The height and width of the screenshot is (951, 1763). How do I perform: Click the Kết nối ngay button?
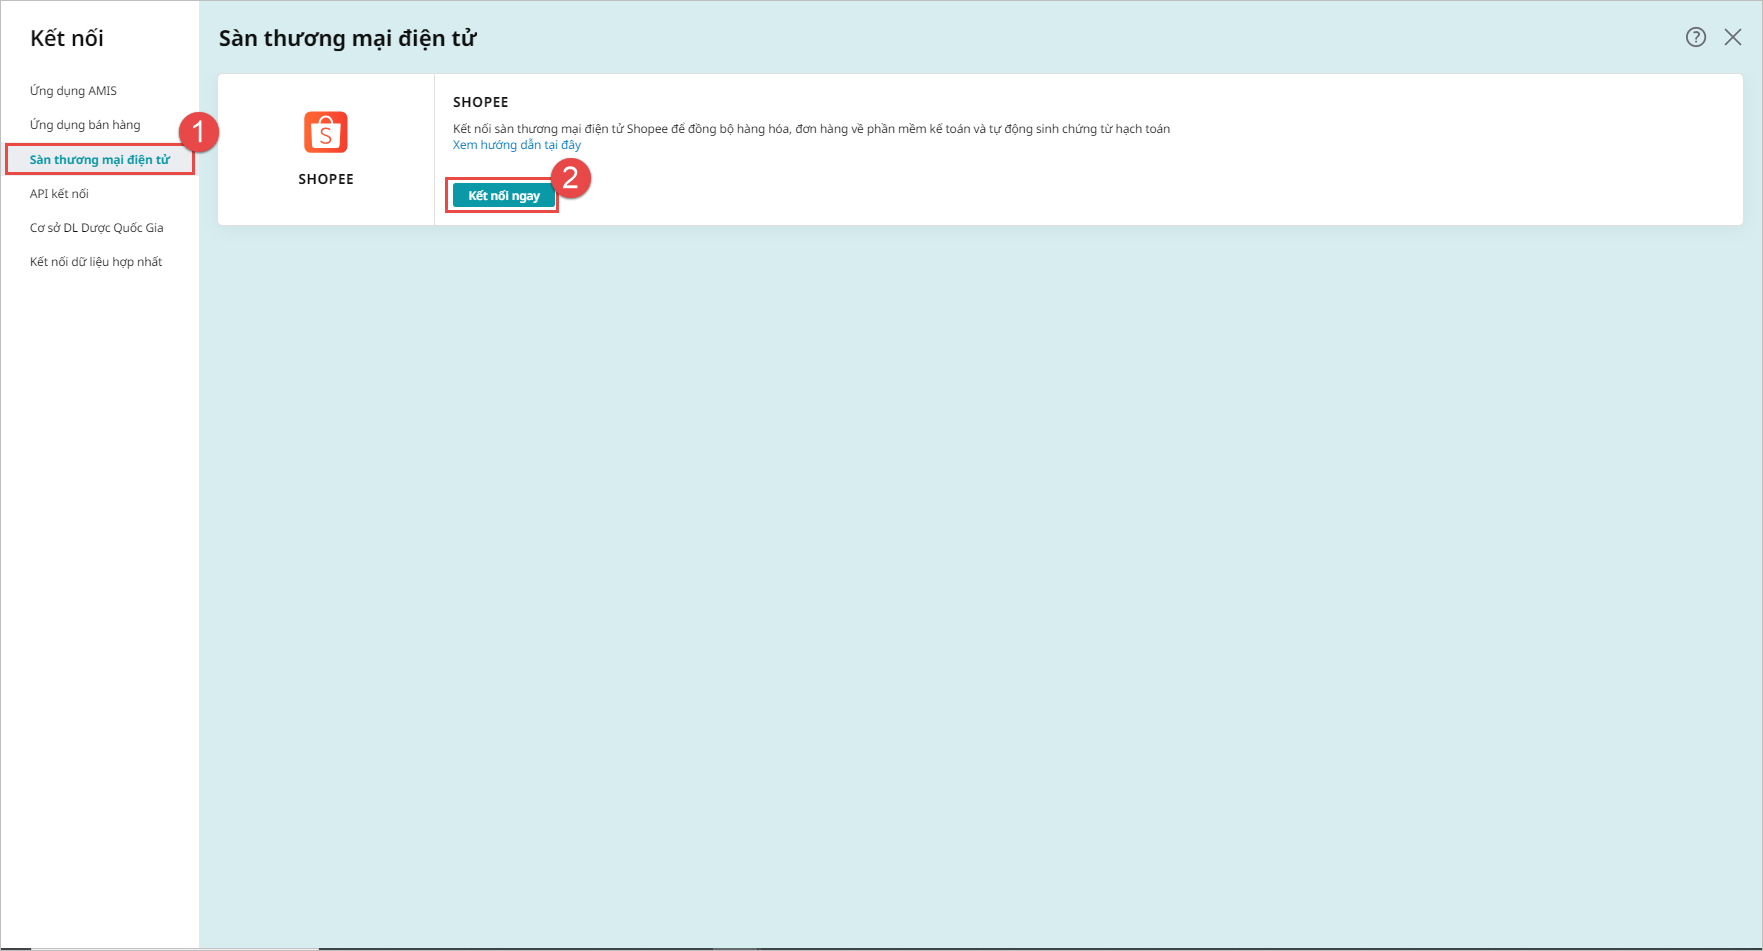[504, 196]
